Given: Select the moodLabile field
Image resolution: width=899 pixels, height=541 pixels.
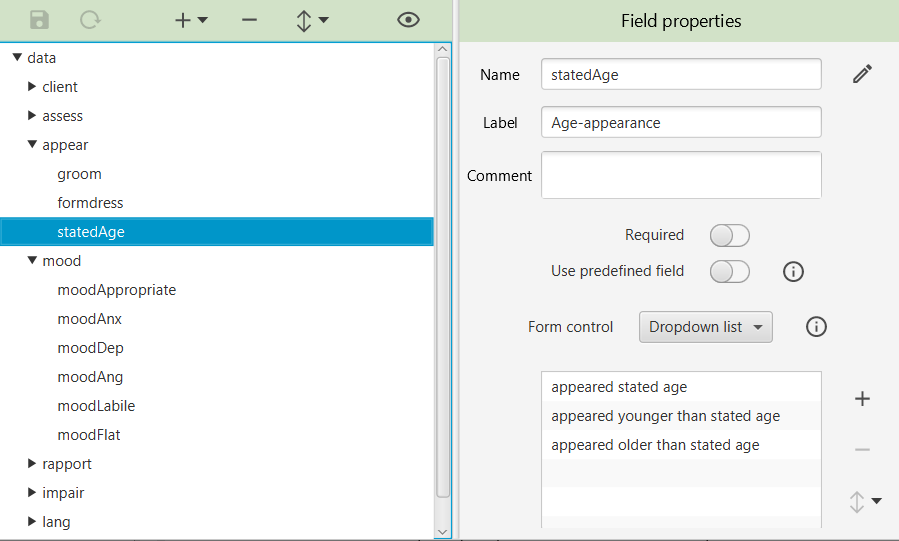Looking at the screenshot, I should click(96, 406).
